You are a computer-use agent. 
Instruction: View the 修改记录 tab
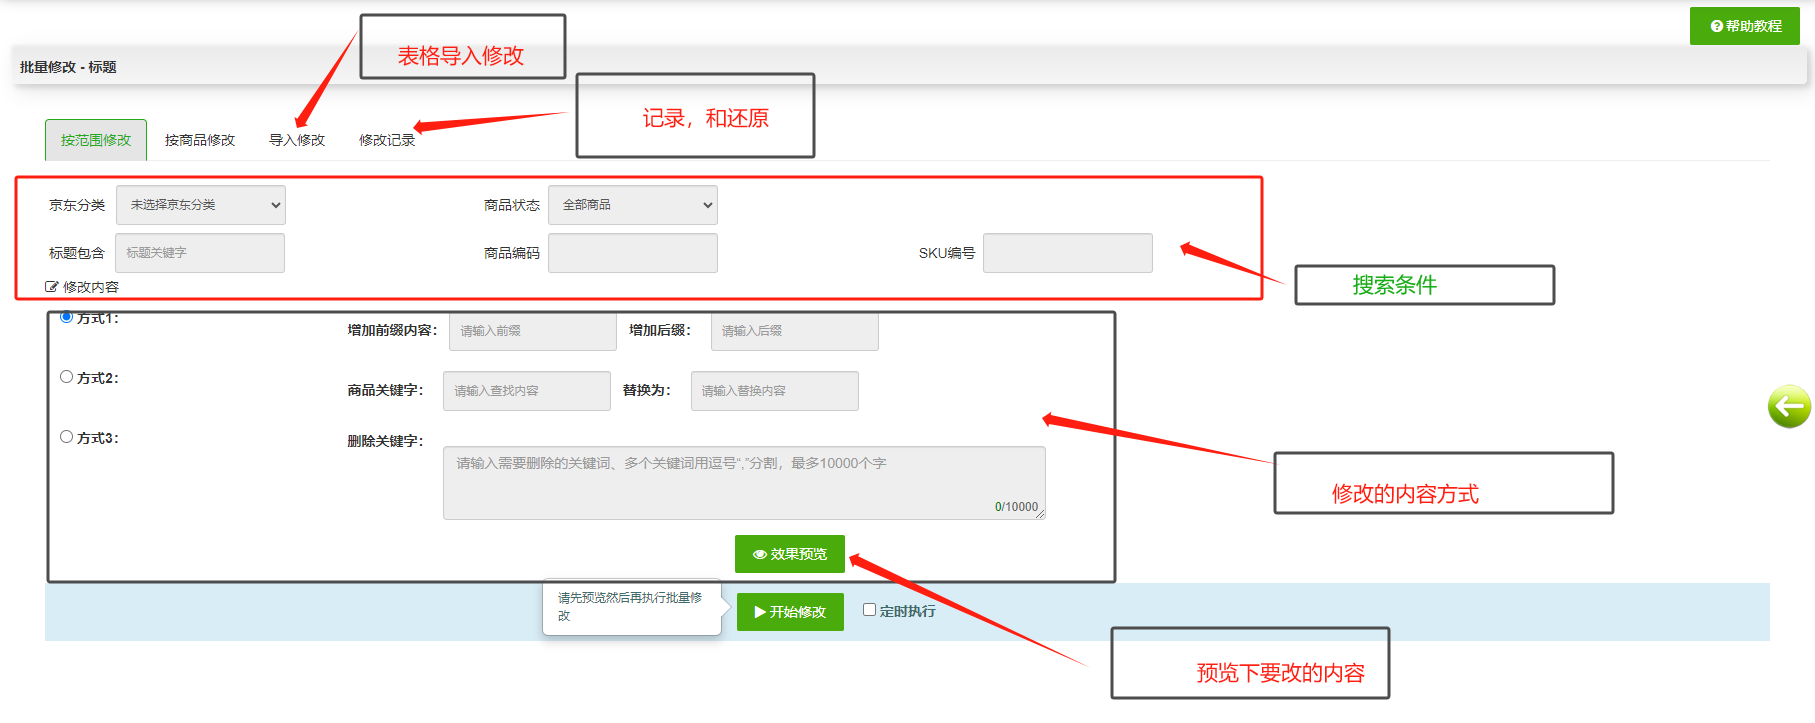[387, 140]
